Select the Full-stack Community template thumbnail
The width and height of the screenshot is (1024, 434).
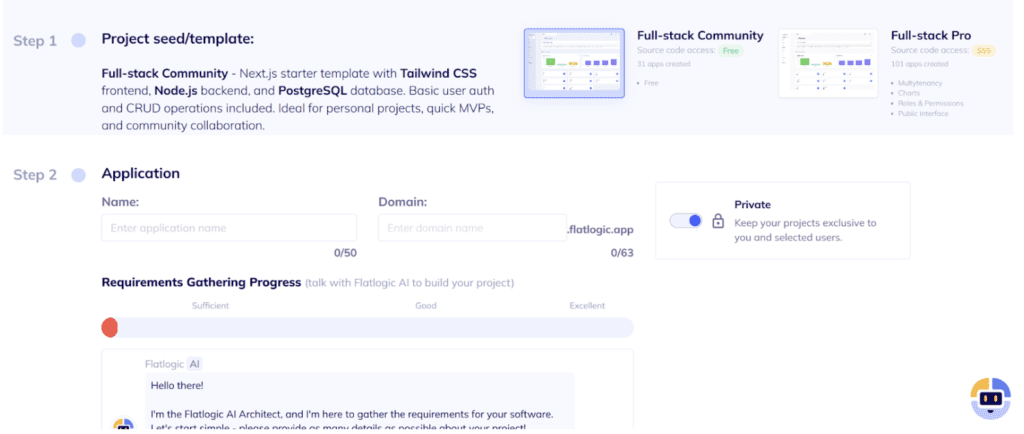tap(574, 63)
